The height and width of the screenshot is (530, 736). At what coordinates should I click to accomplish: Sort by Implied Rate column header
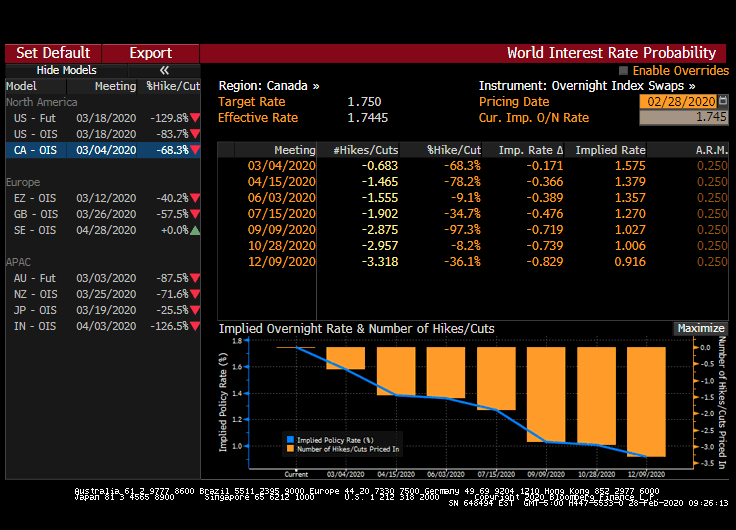[x=606, y=150]
